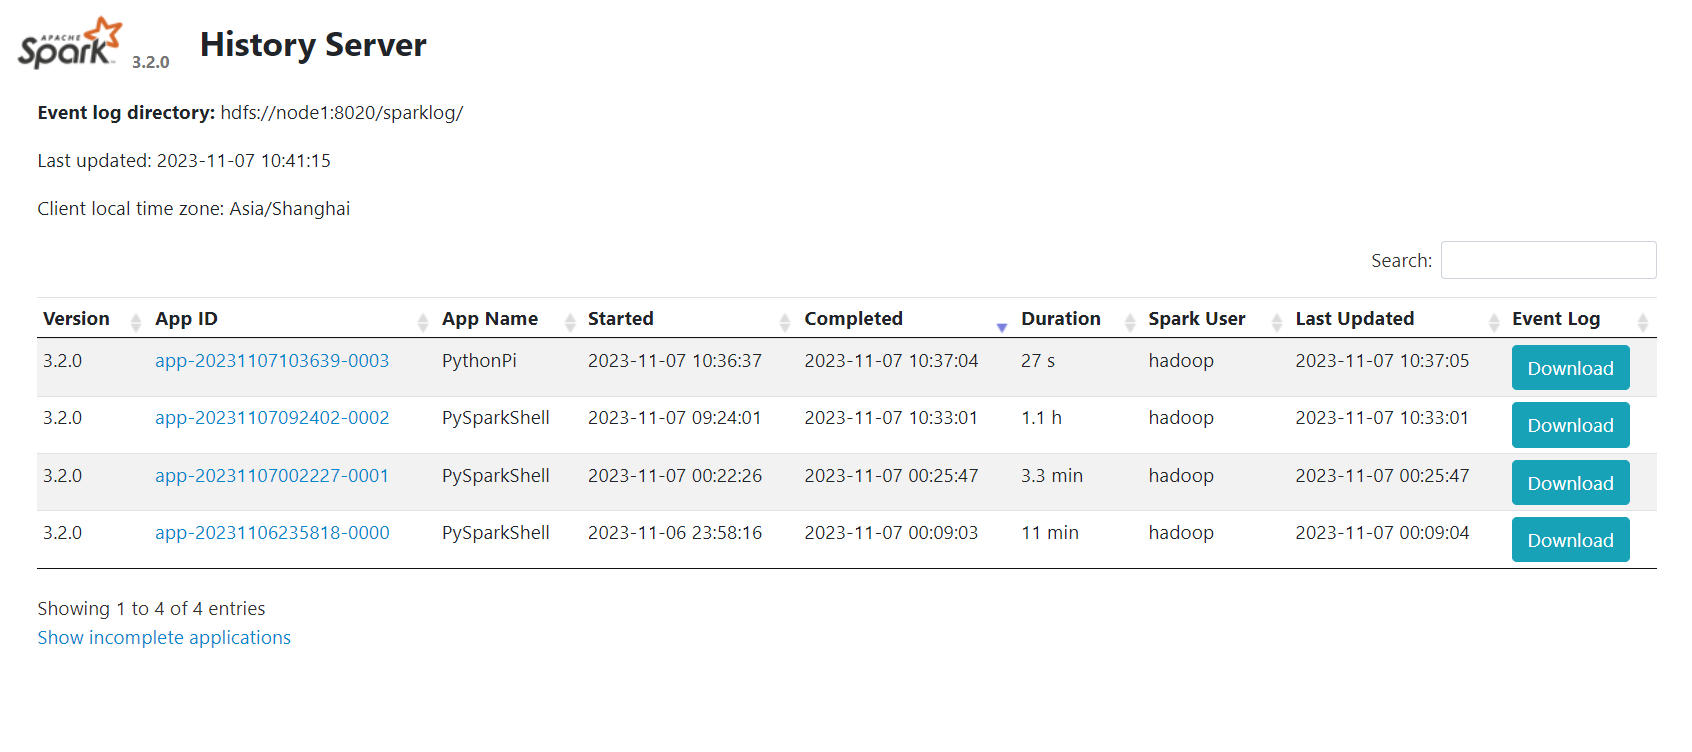Sort by App Name header

tap(490, 319)
